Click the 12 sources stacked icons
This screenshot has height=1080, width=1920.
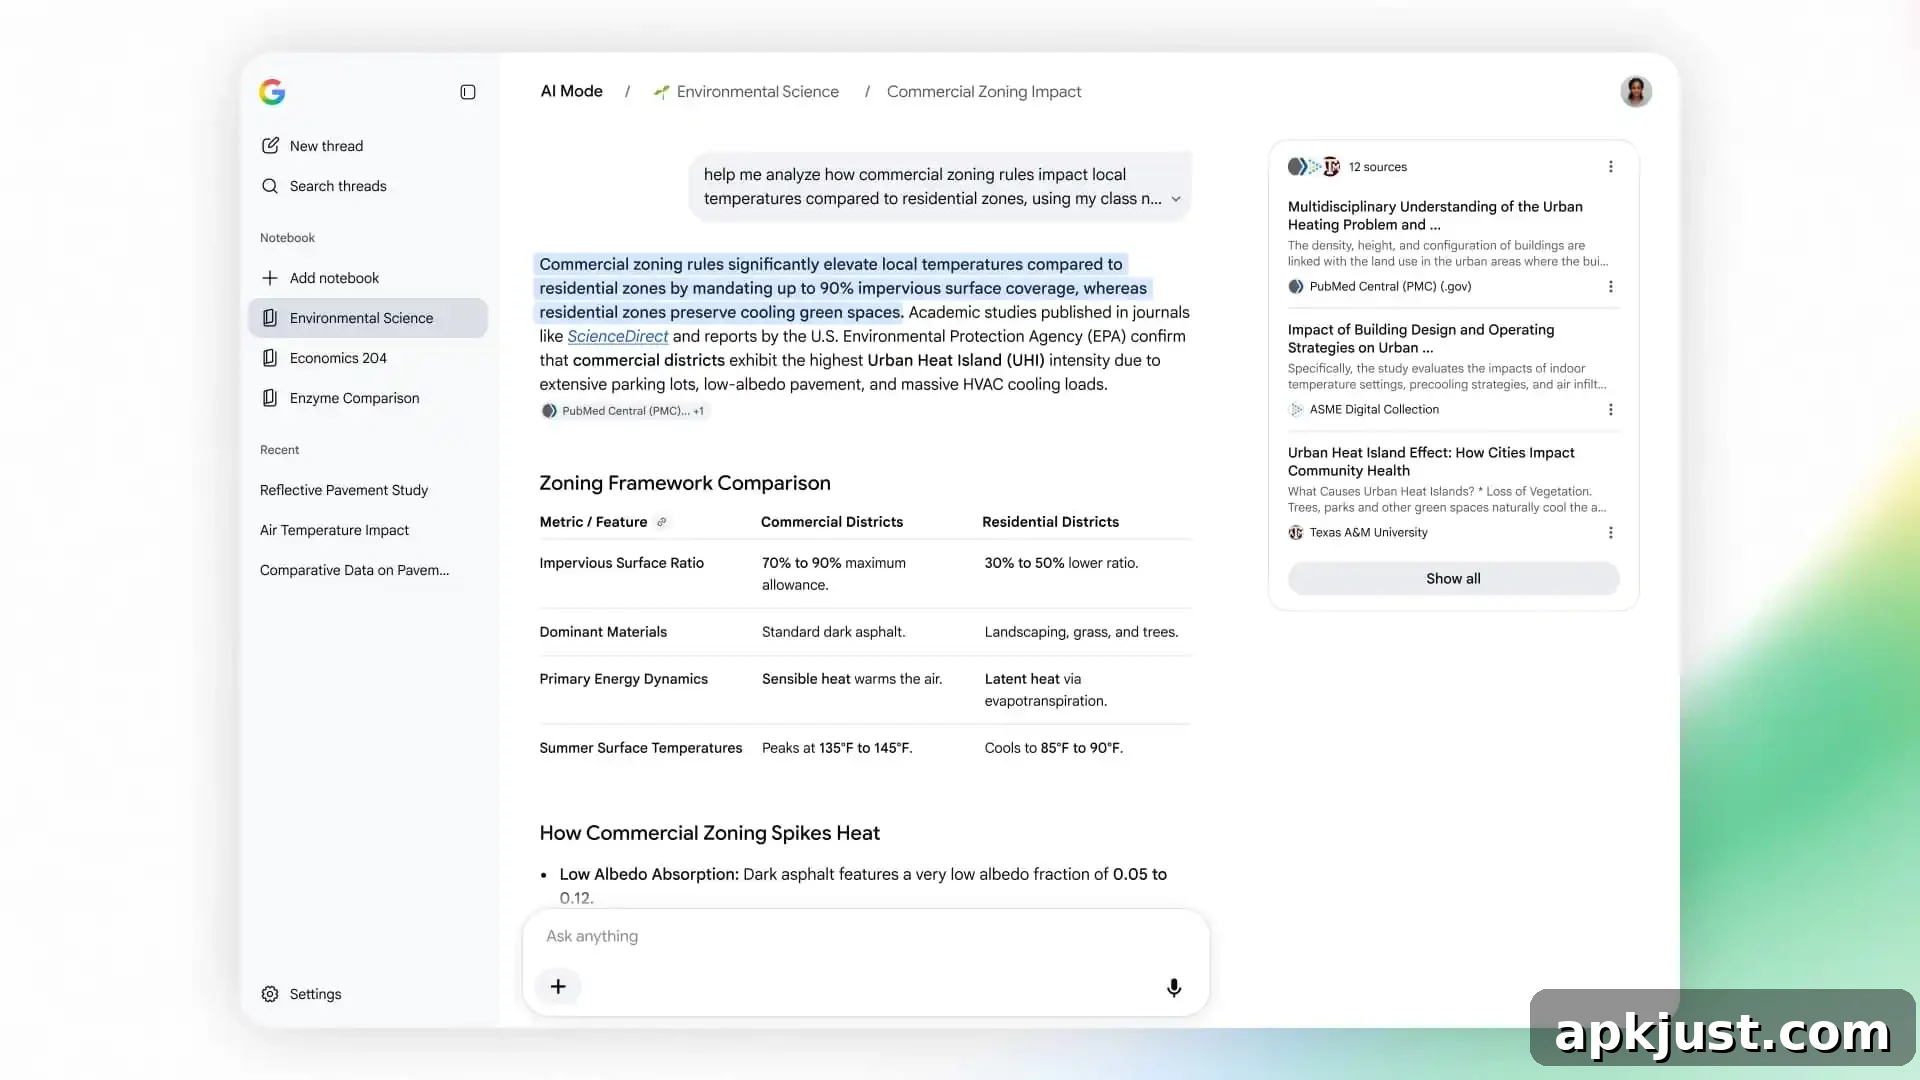point(1313,167)
